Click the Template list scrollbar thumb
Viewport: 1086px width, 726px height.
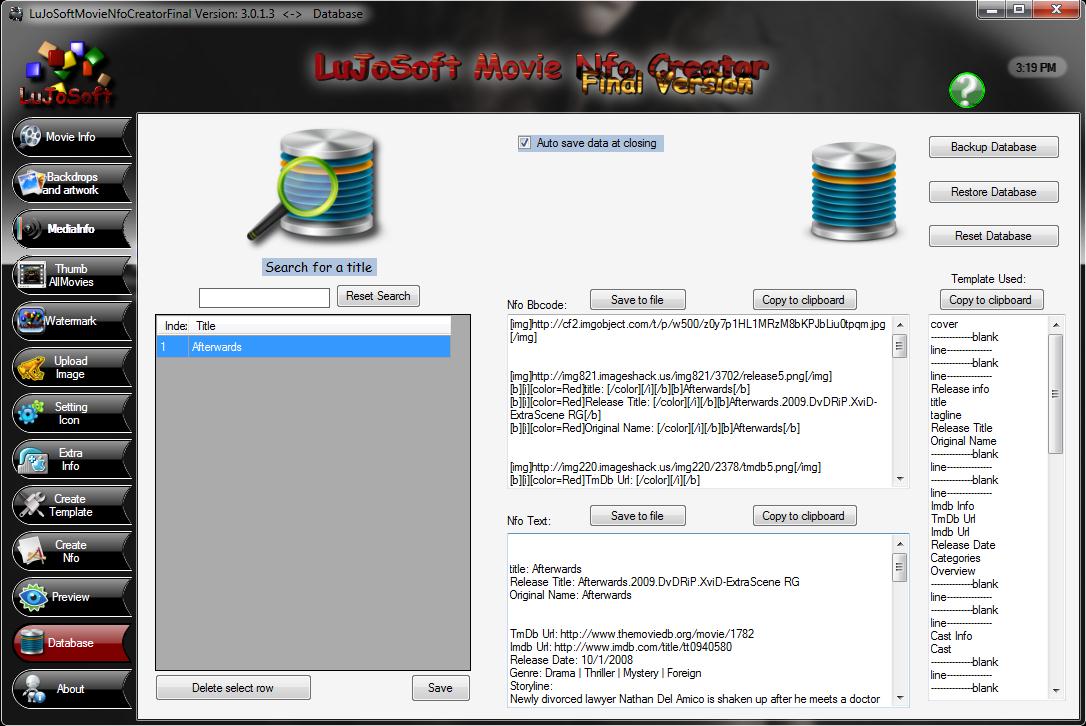point(1056,393)
